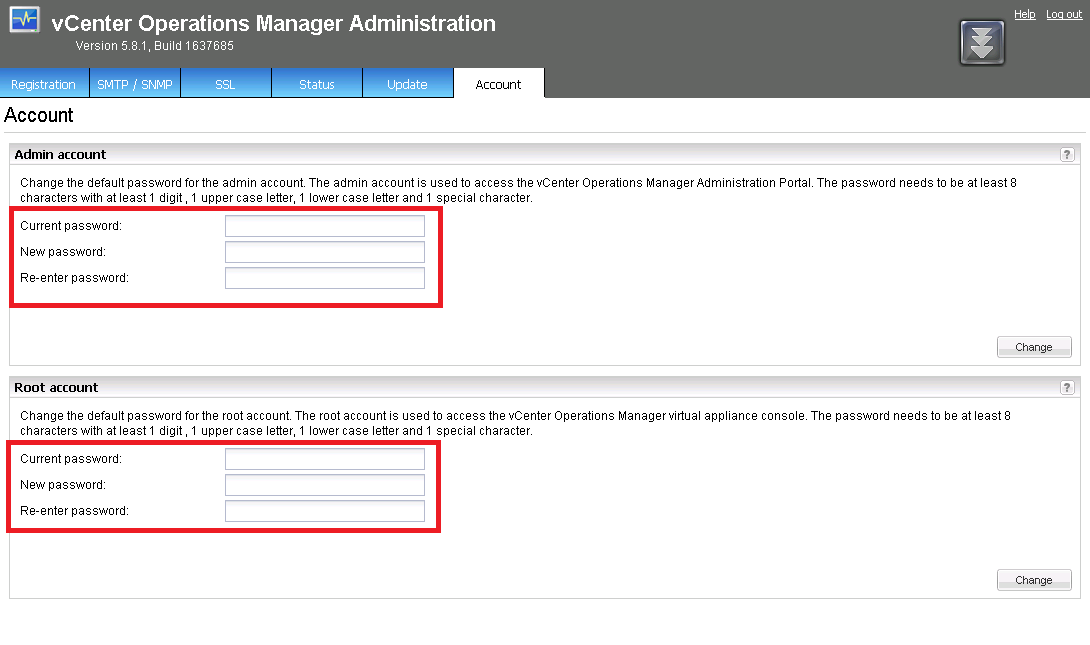Focus Root account New password field
The height and width of the screenshot is (645, 1090).
[325, 484]
